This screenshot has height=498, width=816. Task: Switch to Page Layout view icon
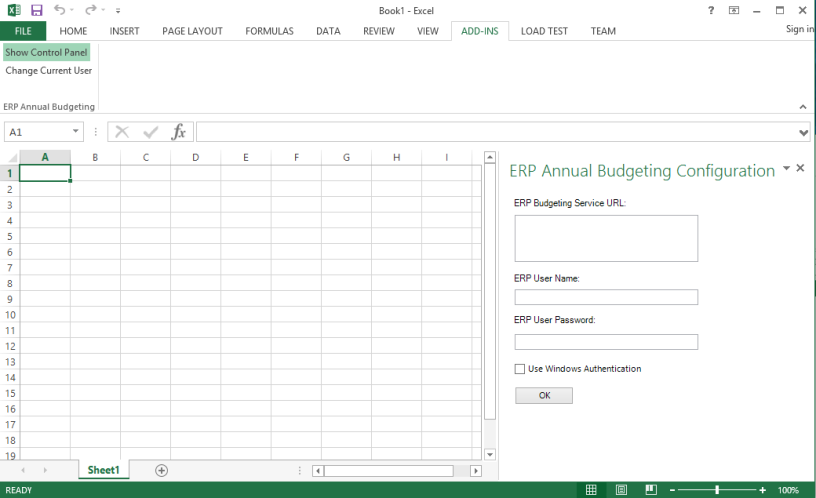pos(621,490)
